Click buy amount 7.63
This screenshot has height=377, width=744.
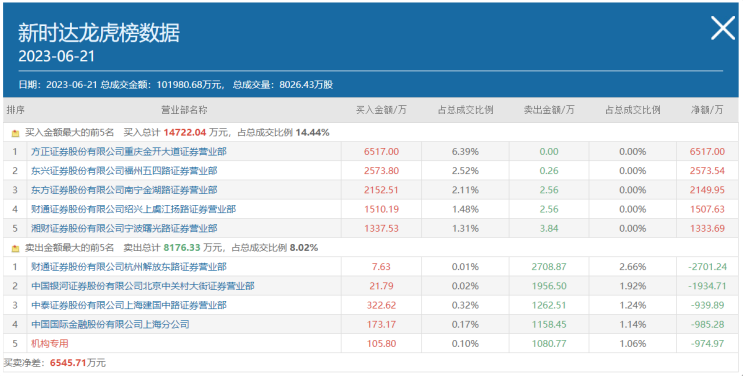(x=381, y=267)
